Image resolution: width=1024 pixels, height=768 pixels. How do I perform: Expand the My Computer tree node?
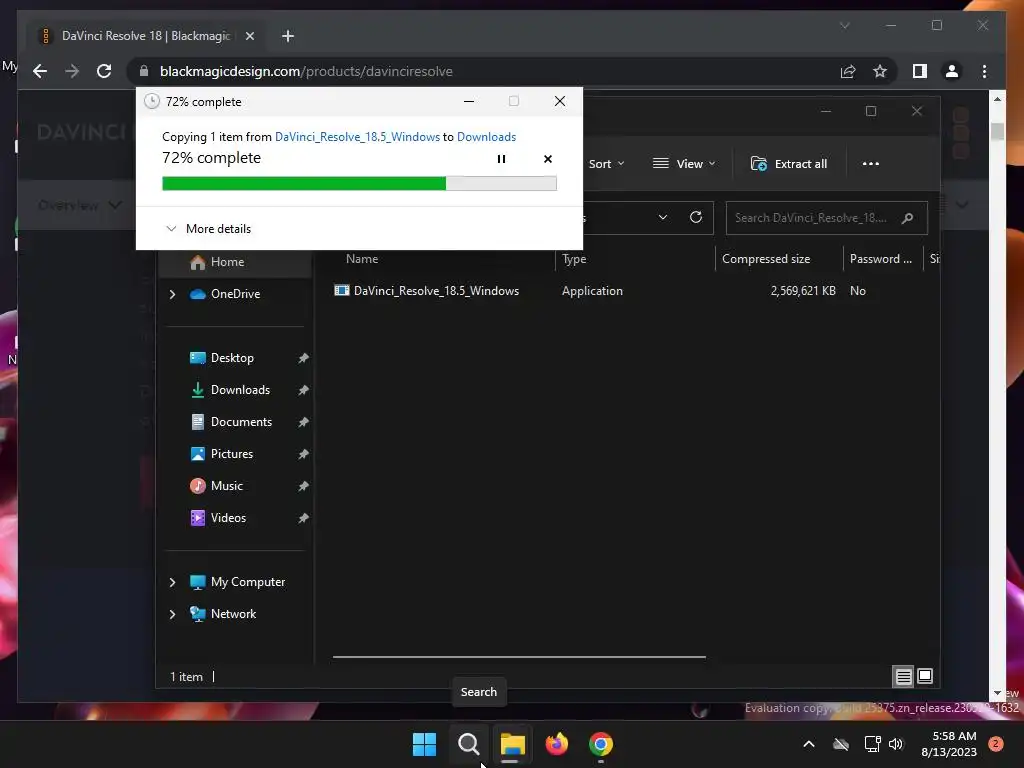pos(172,582)
